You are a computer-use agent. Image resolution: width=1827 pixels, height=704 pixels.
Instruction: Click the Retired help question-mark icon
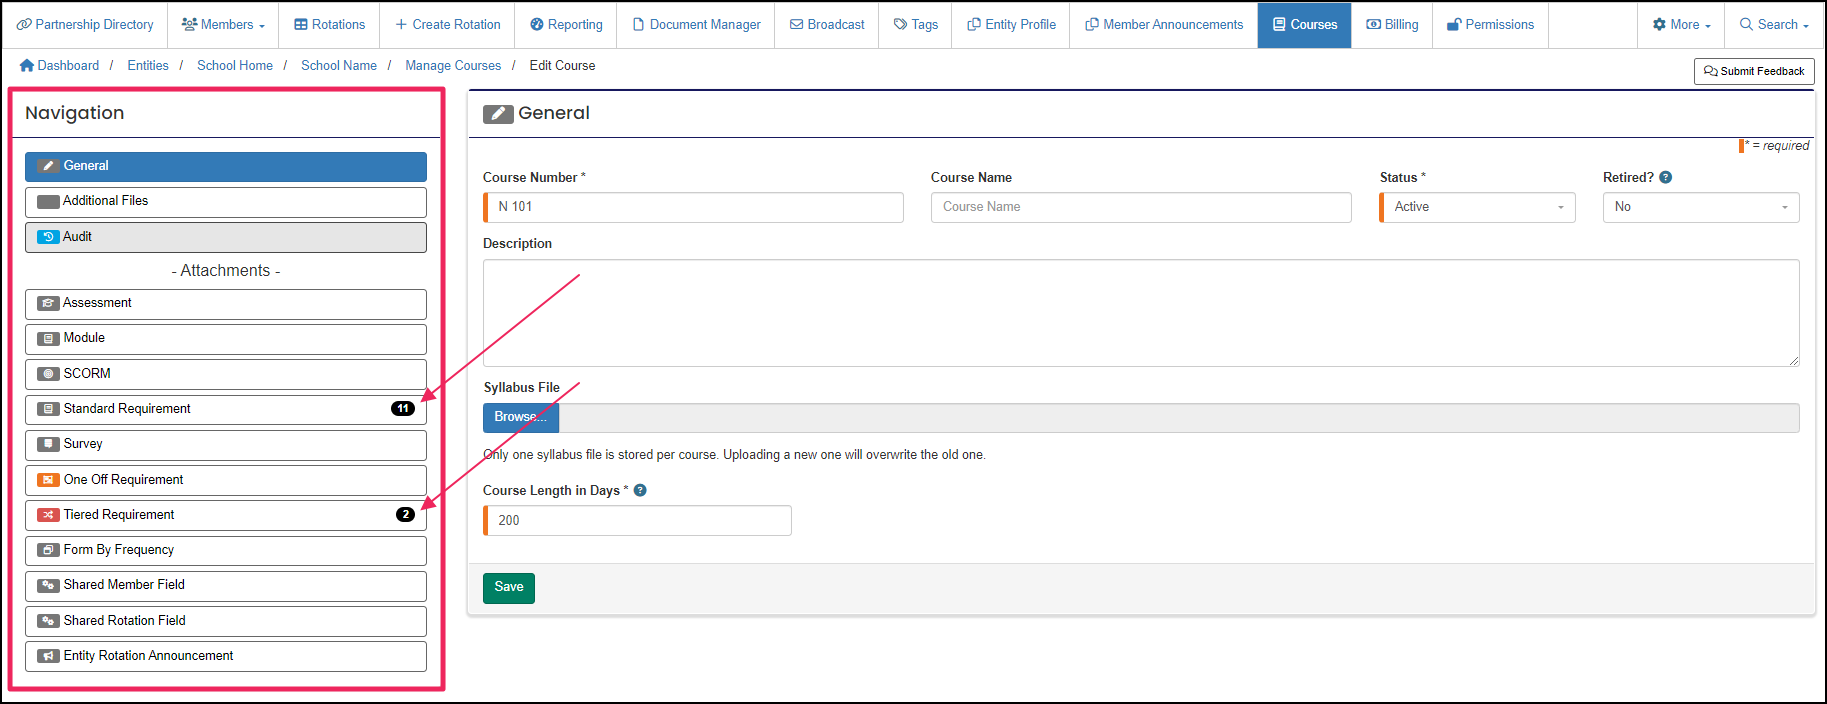click(1665, 178)
